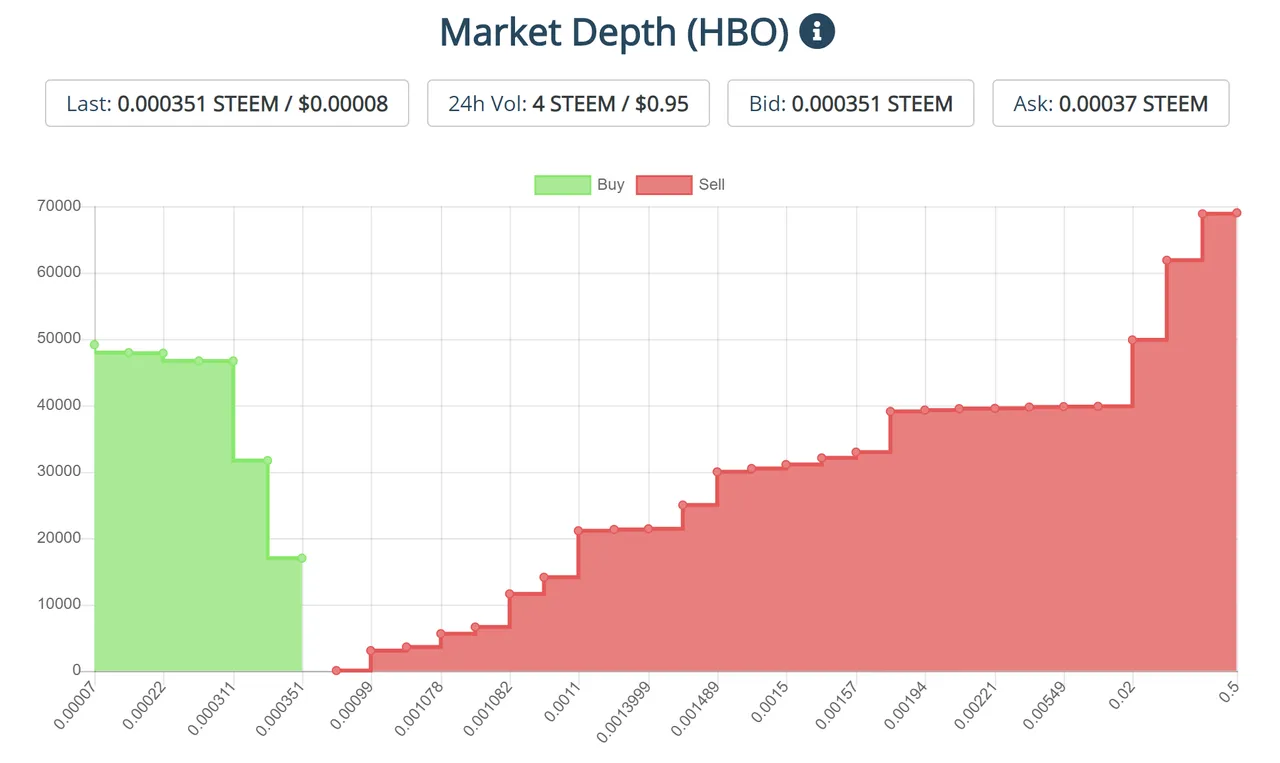Click the sell data point above 0.02
The height and width of the screenshot is (763, 1280).
(x=1132, y=340)
